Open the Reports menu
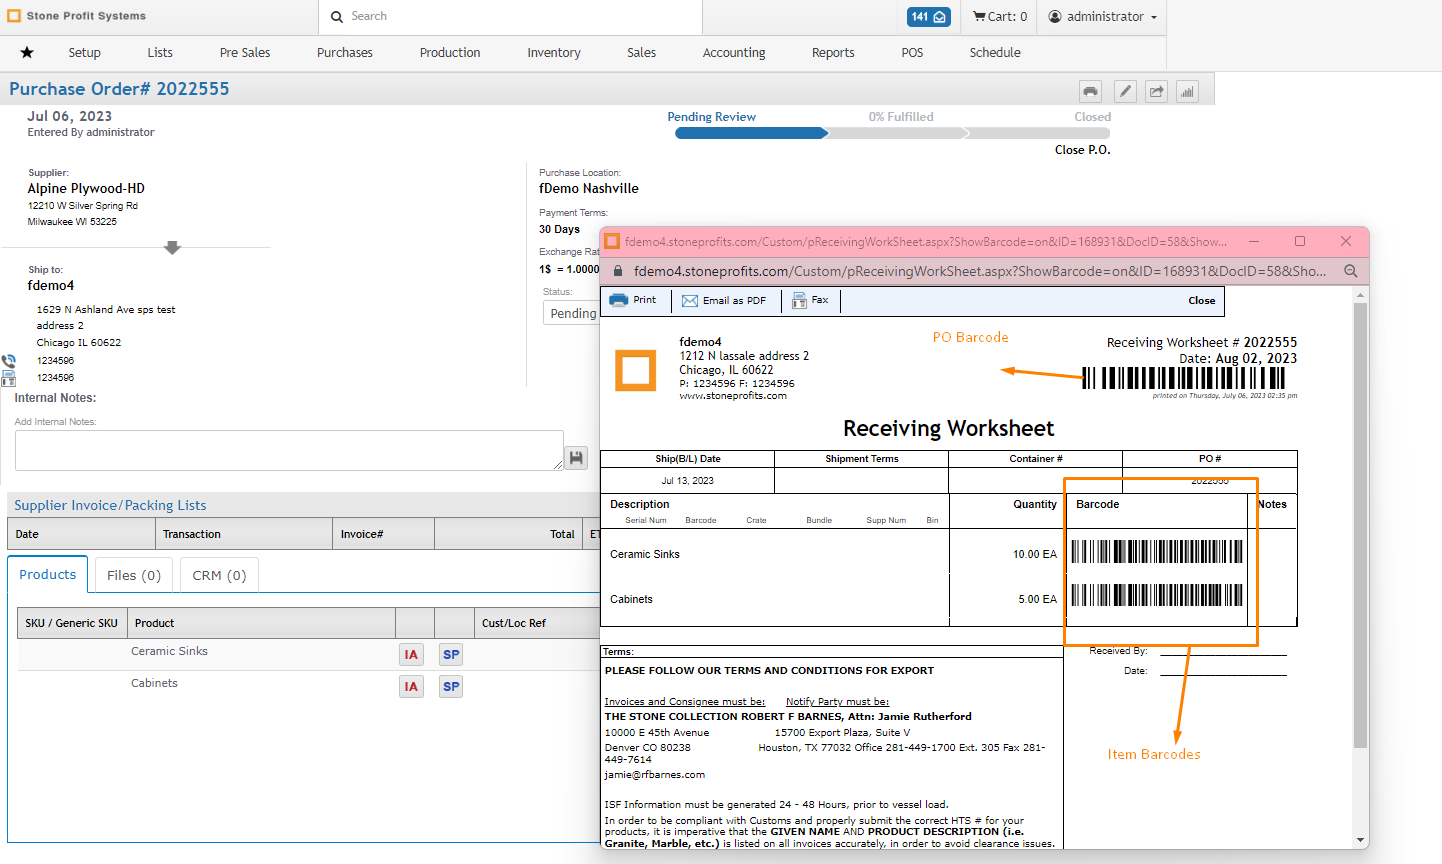The width and height of the screenshot is (1442, 864). click(833, 53)
